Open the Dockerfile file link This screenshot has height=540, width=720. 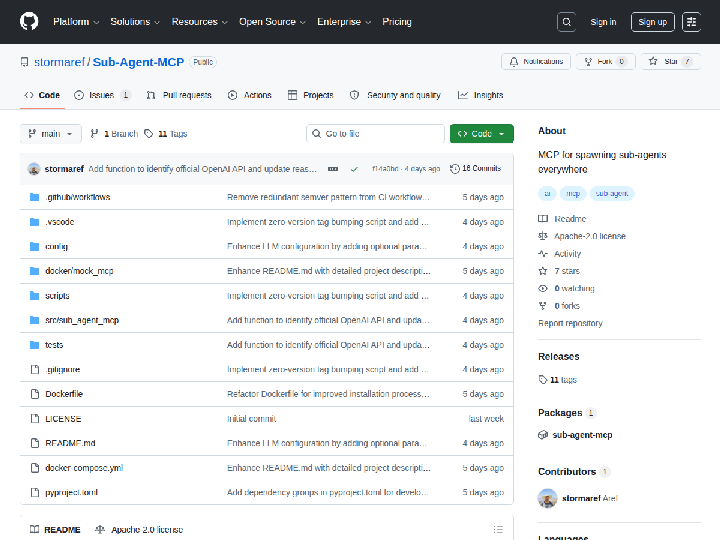pos(64,394)
